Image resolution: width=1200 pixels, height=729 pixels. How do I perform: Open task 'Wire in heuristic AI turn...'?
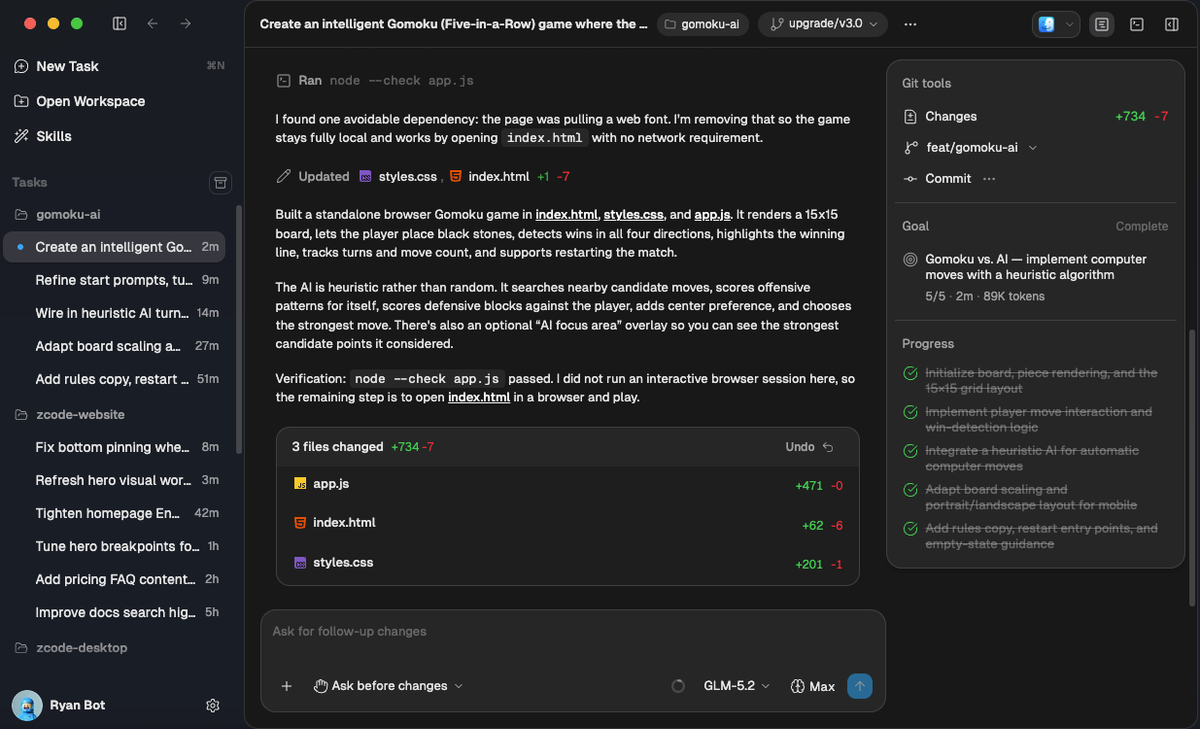(x=115, y=313)
